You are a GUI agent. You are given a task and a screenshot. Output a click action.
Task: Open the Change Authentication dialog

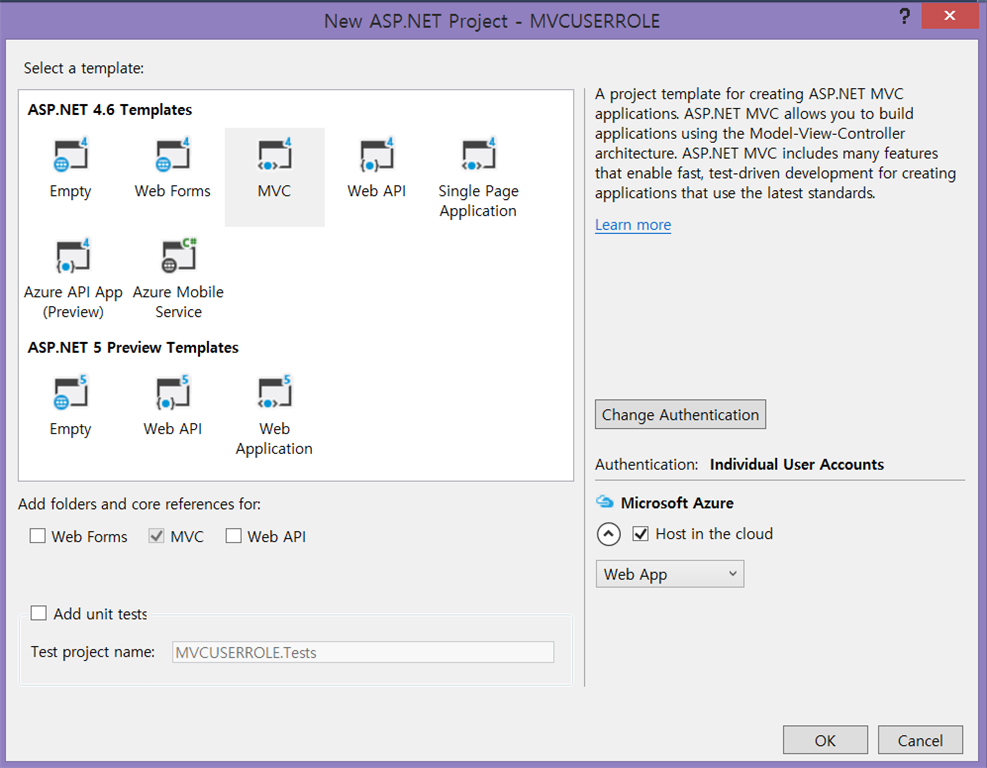click(x=680, y=414)
